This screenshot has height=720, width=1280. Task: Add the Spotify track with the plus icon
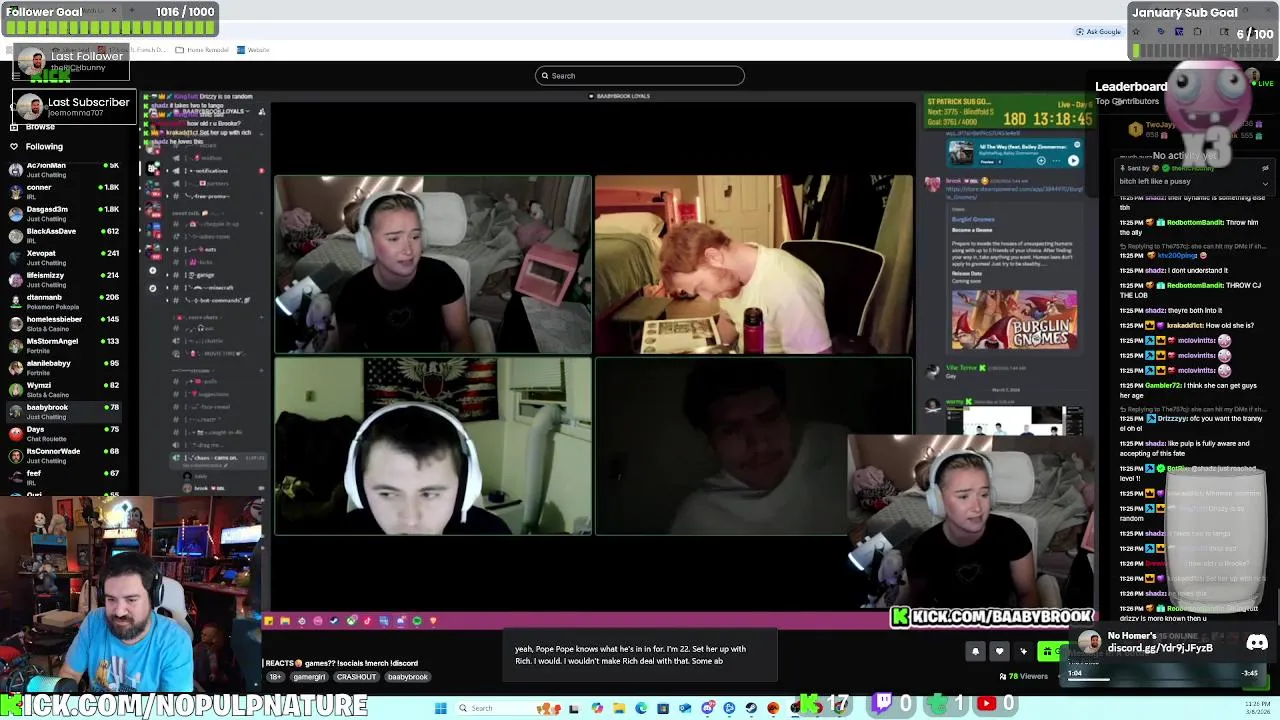(1041, 160)
